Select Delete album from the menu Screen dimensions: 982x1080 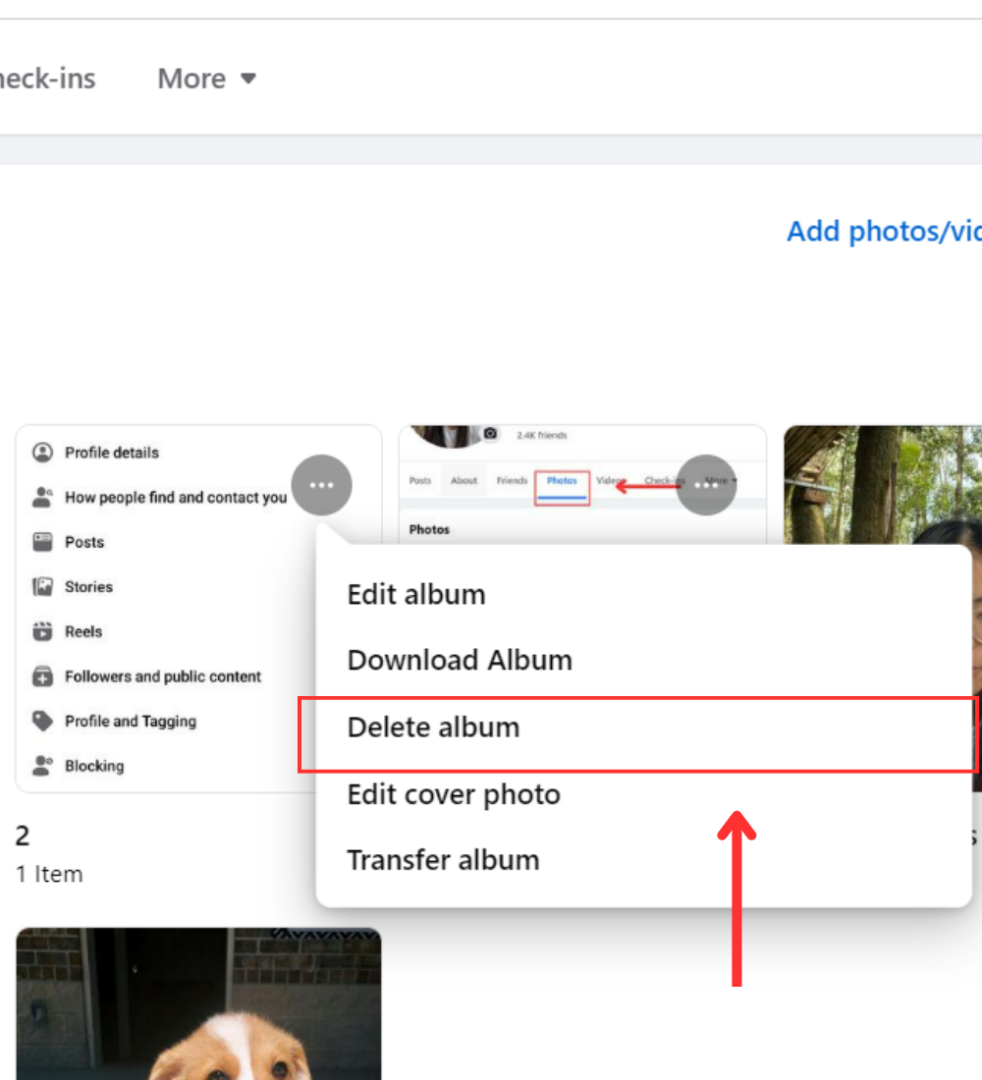pos(433,727)
